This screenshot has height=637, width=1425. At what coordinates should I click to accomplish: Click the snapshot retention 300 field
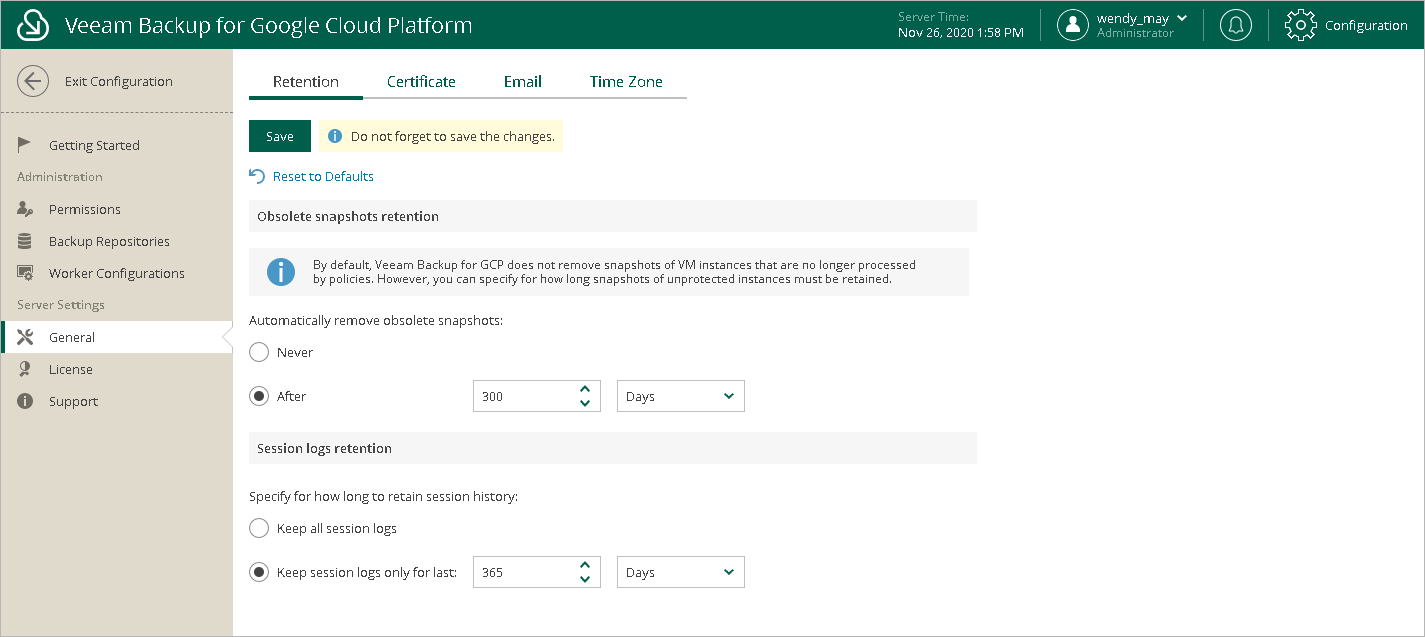pos(525,396)
